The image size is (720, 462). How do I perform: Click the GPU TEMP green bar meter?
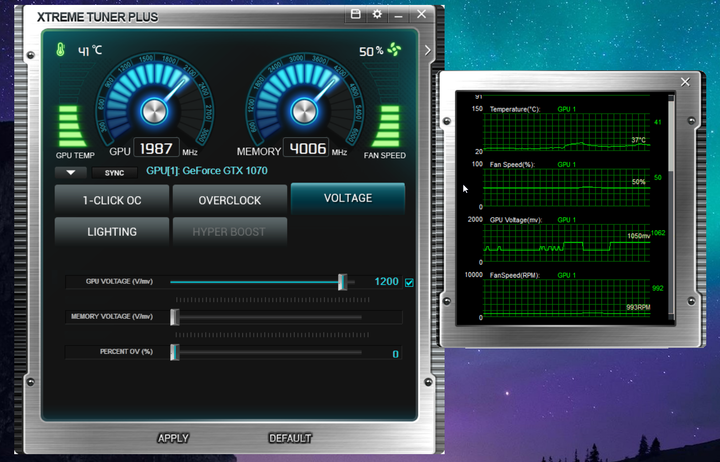71,126
